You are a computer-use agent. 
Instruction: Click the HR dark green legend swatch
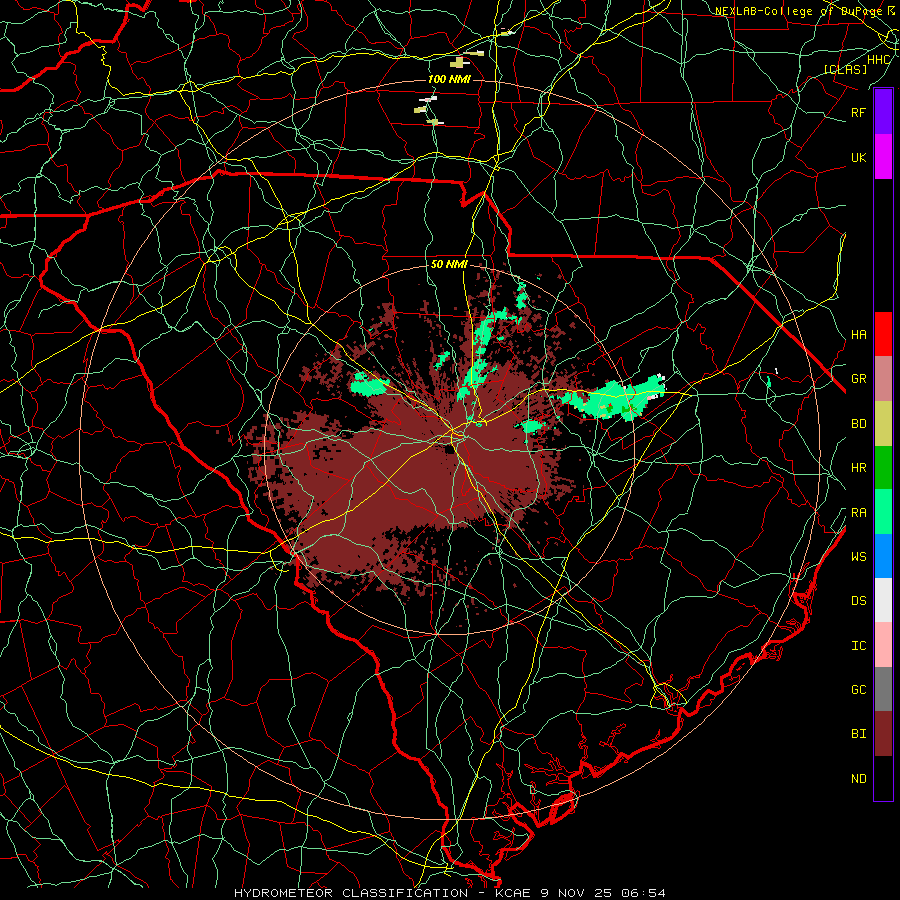pyautogui.click(x=883, y=467)
